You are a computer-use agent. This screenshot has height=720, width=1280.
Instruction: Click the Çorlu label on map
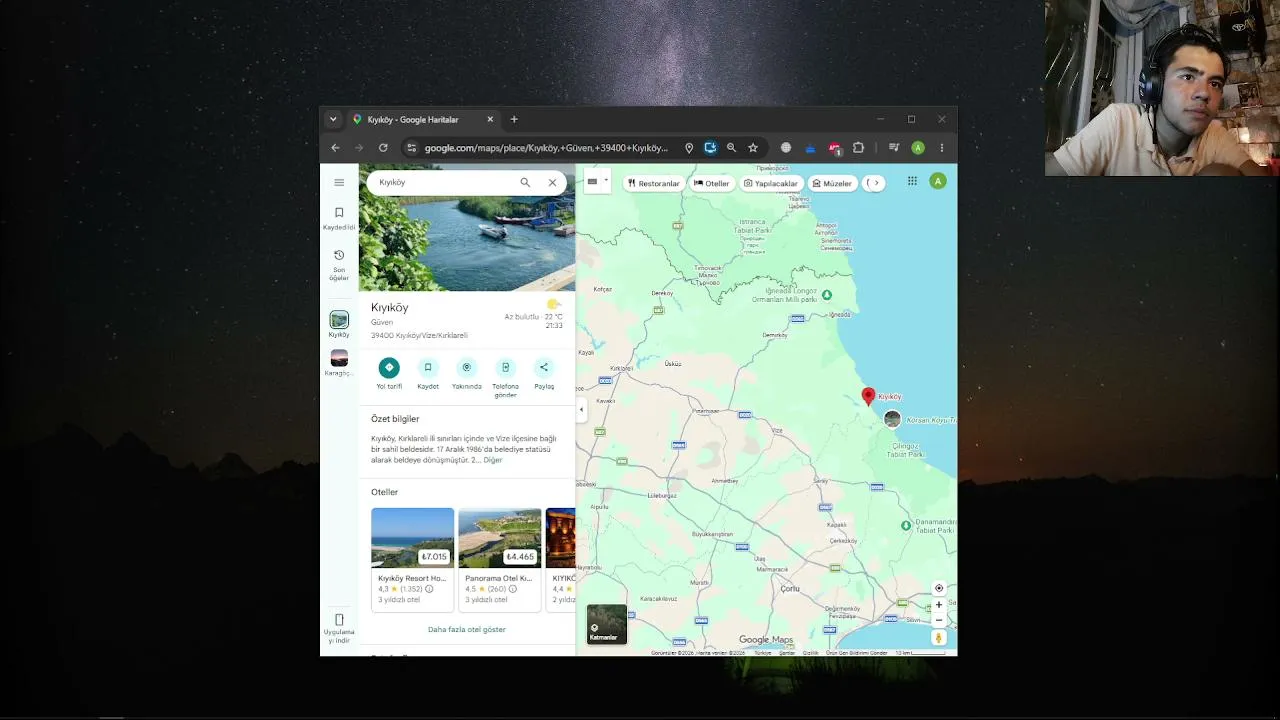click(x=790, y=589)
